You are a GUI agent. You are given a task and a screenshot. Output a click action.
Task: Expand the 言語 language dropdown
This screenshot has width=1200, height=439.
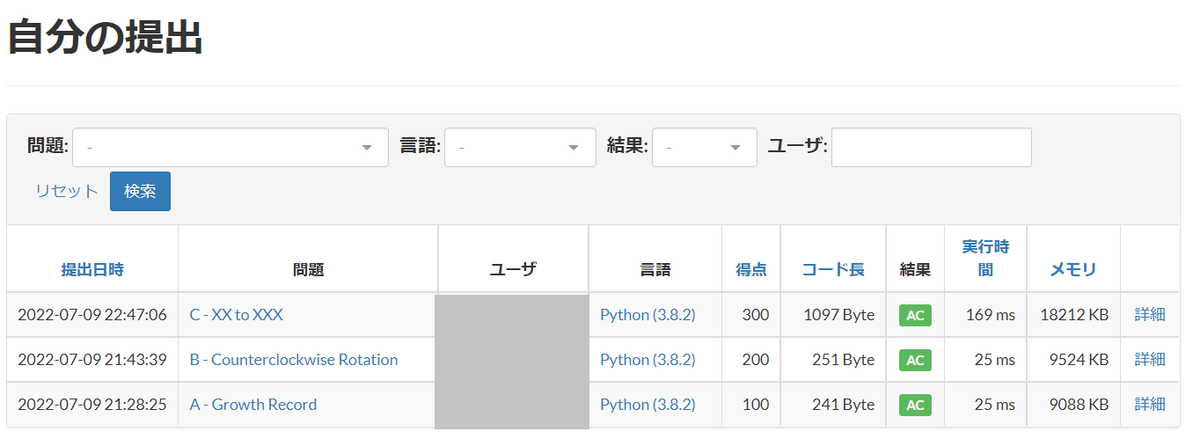[x=520, y=147]
